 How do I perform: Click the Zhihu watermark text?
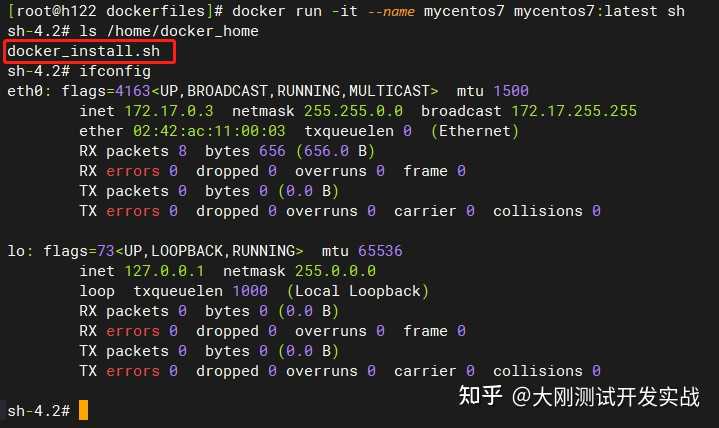click(579, 396)
